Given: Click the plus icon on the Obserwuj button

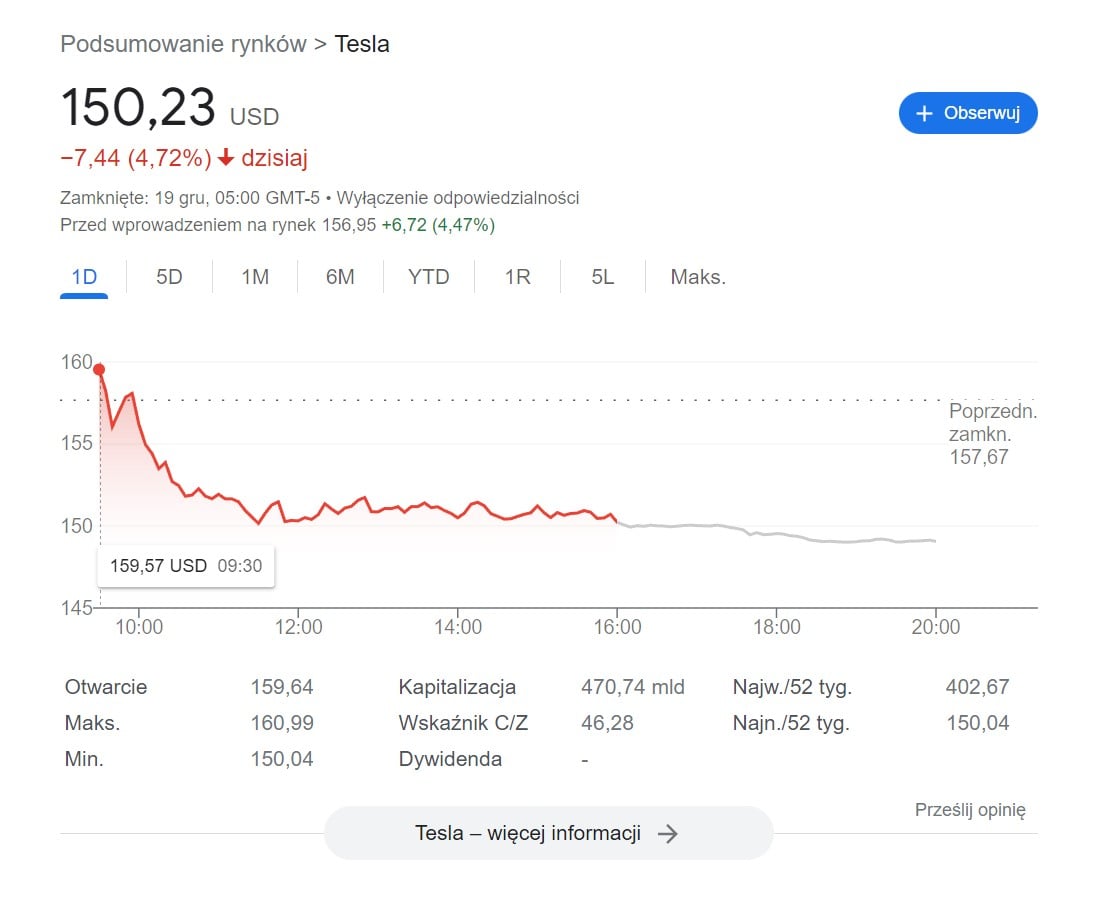Looking at the screenshot, I should [924, 113].
